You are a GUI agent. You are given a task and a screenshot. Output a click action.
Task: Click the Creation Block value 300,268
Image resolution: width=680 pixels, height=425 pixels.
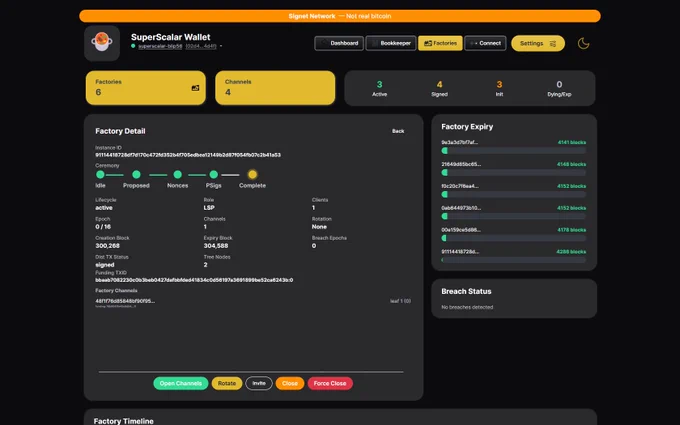click(107, 246)
